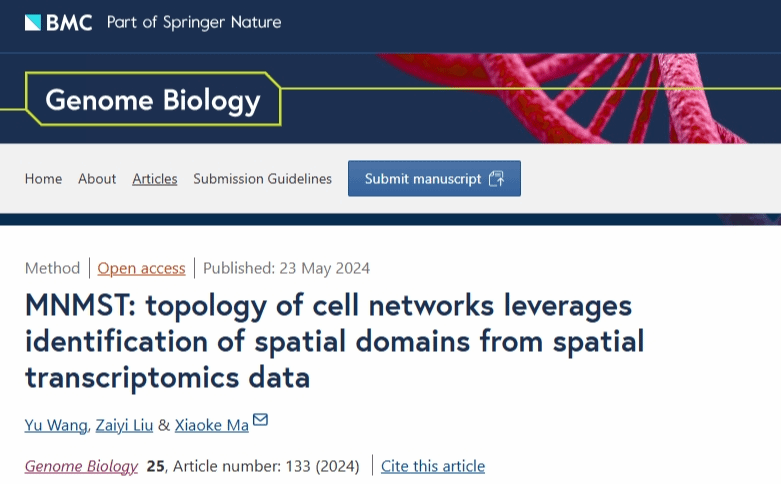The height and width of the screenshot is (484, 781).
Task: Open Submission Guidelines page
Action: 262,179
